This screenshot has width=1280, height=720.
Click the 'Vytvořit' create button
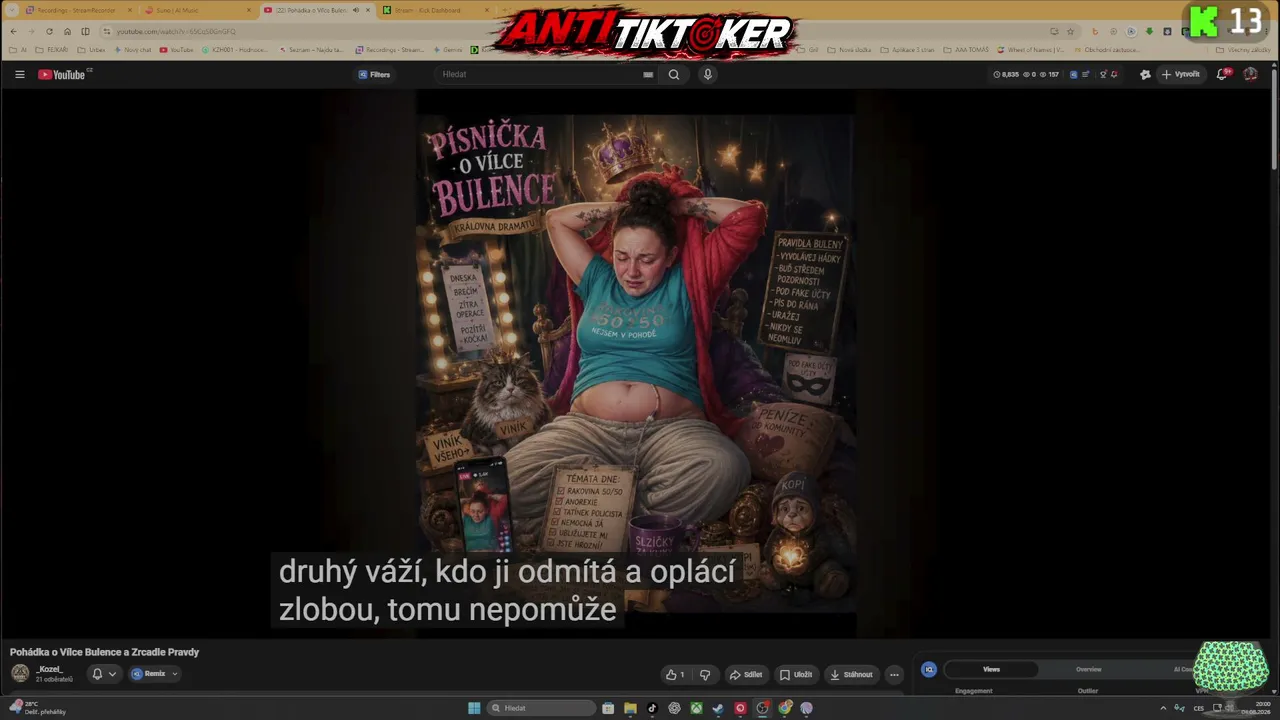pyautogui.click(x=1180, y=74)
